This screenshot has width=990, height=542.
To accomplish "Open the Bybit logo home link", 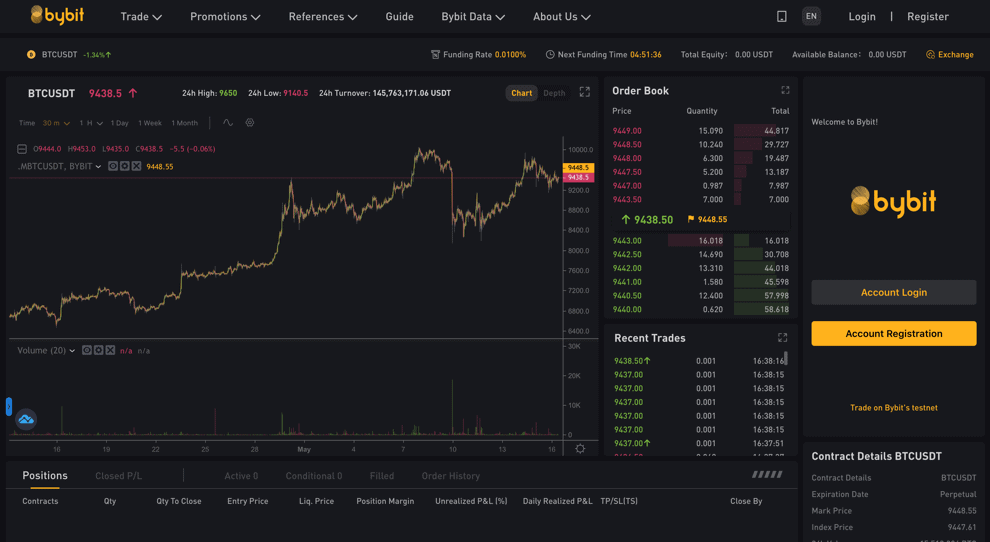I will pos(57,15).
